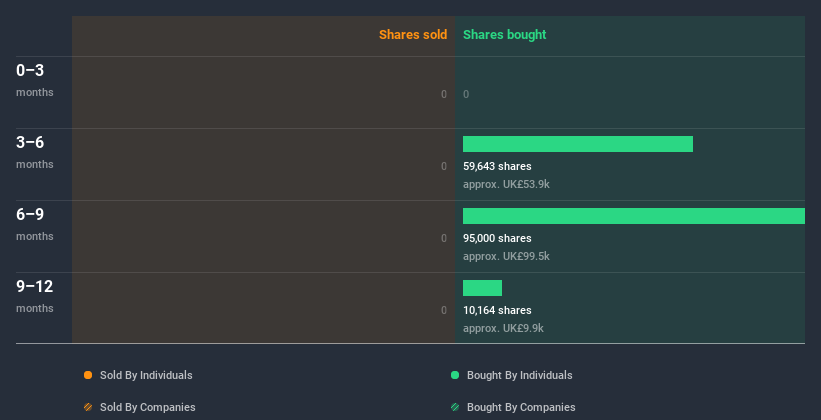Click the 3–6 months row label
821x420 pixels.
(x=35, y=152)
